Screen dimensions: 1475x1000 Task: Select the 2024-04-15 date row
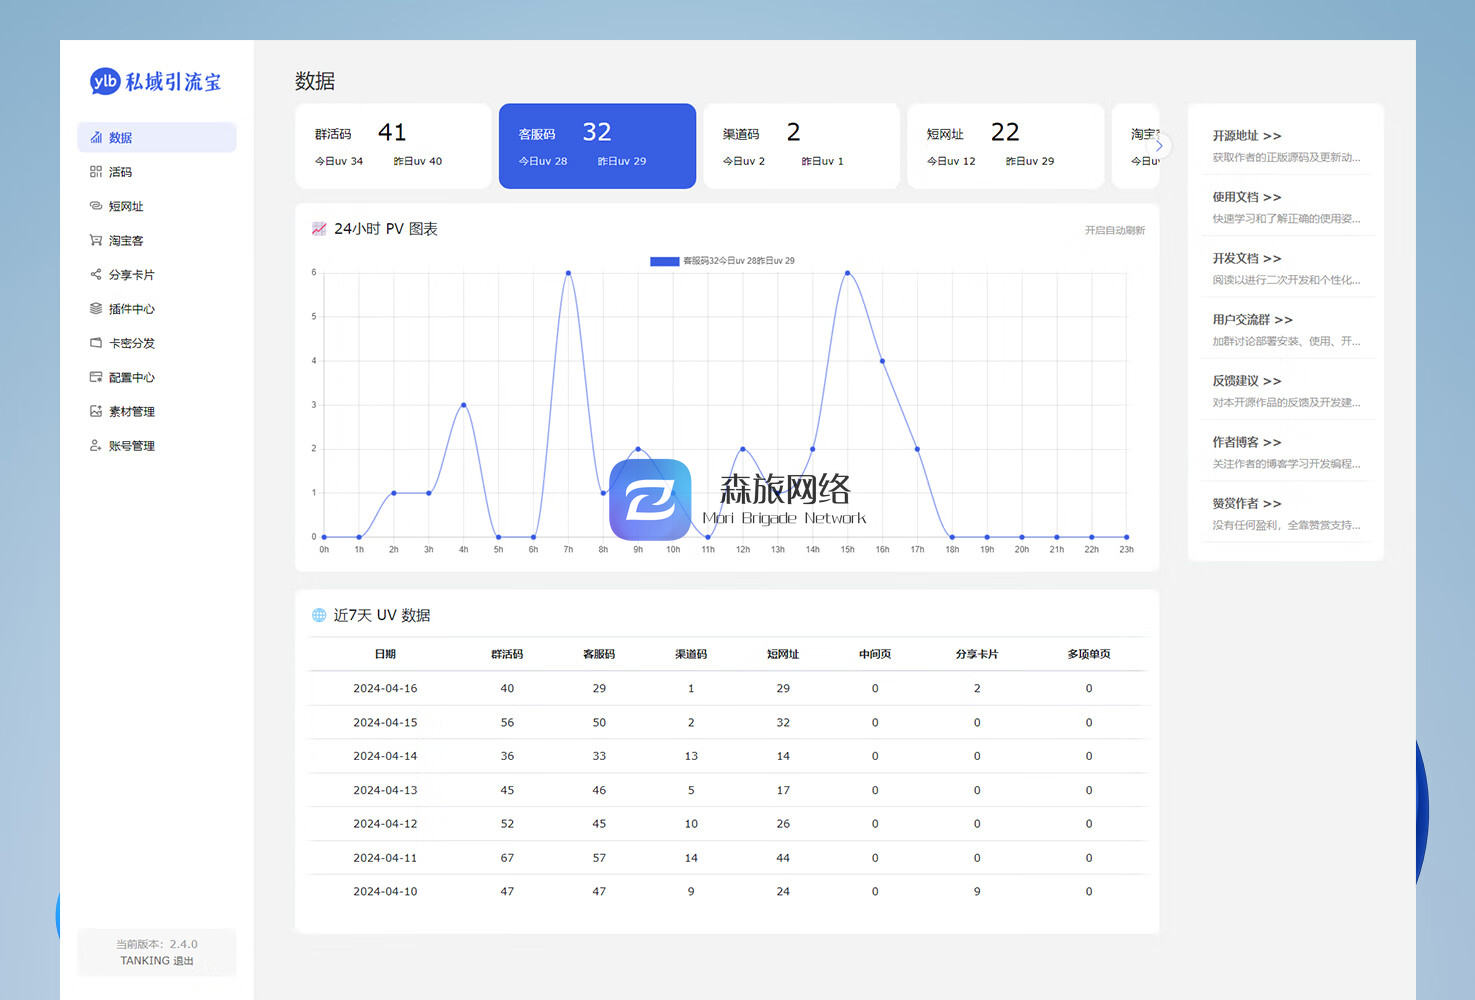727,722
